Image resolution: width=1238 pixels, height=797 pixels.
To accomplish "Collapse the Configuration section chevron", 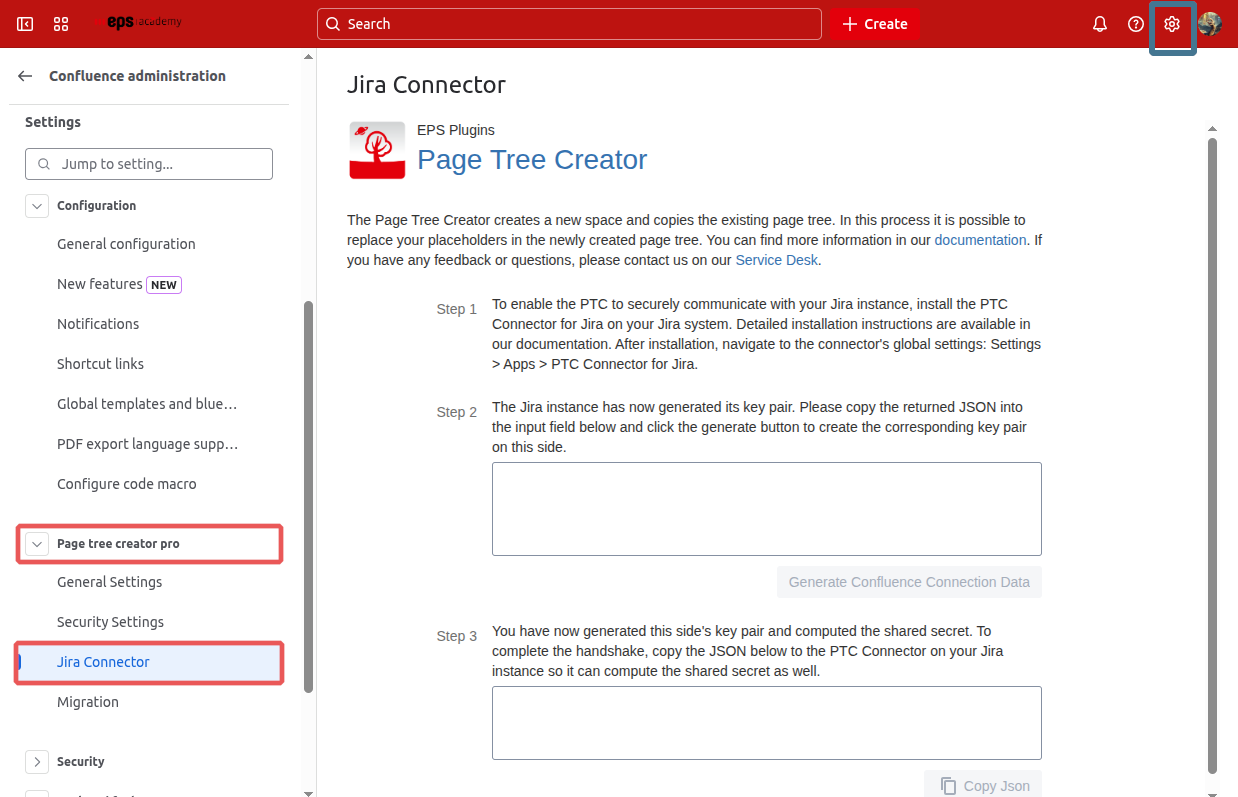I will 37,205.
